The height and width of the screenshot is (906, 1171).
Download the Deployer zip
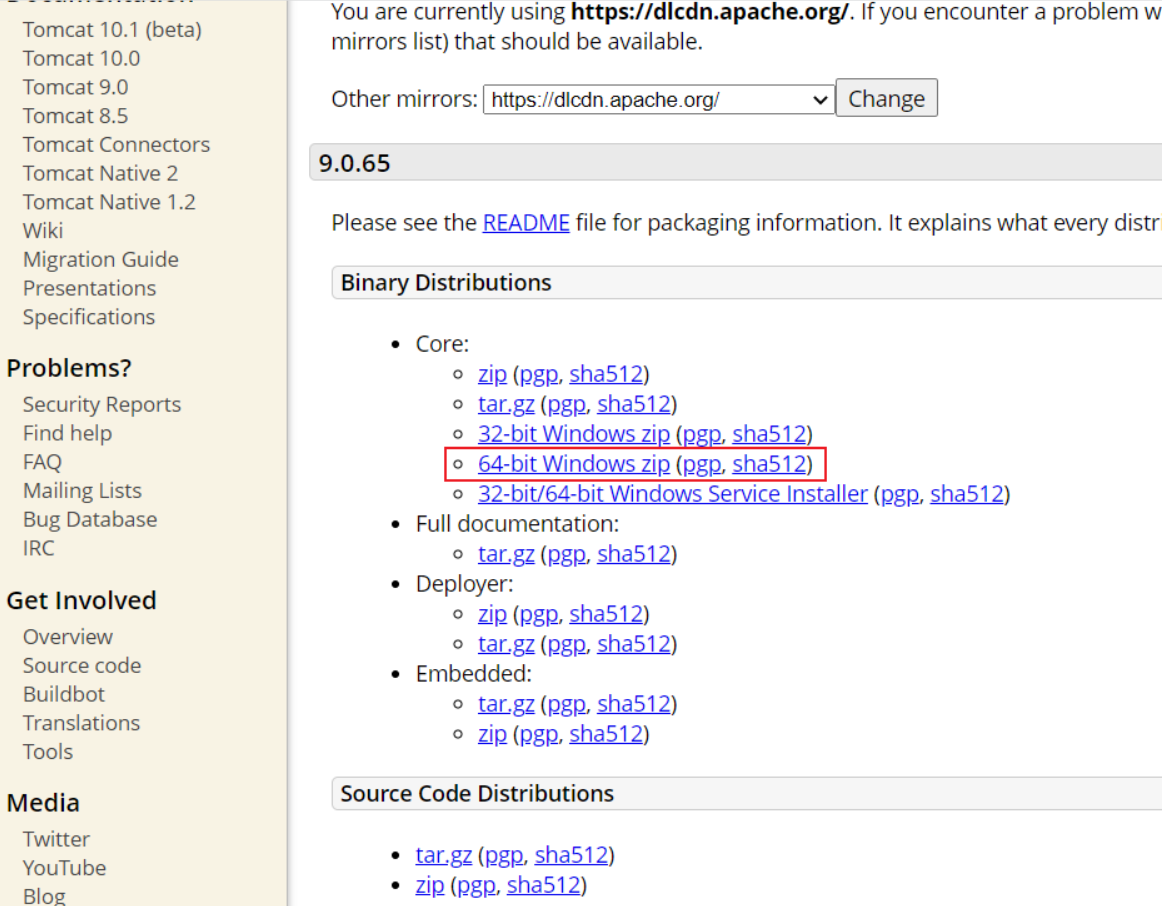coord(492,614)
